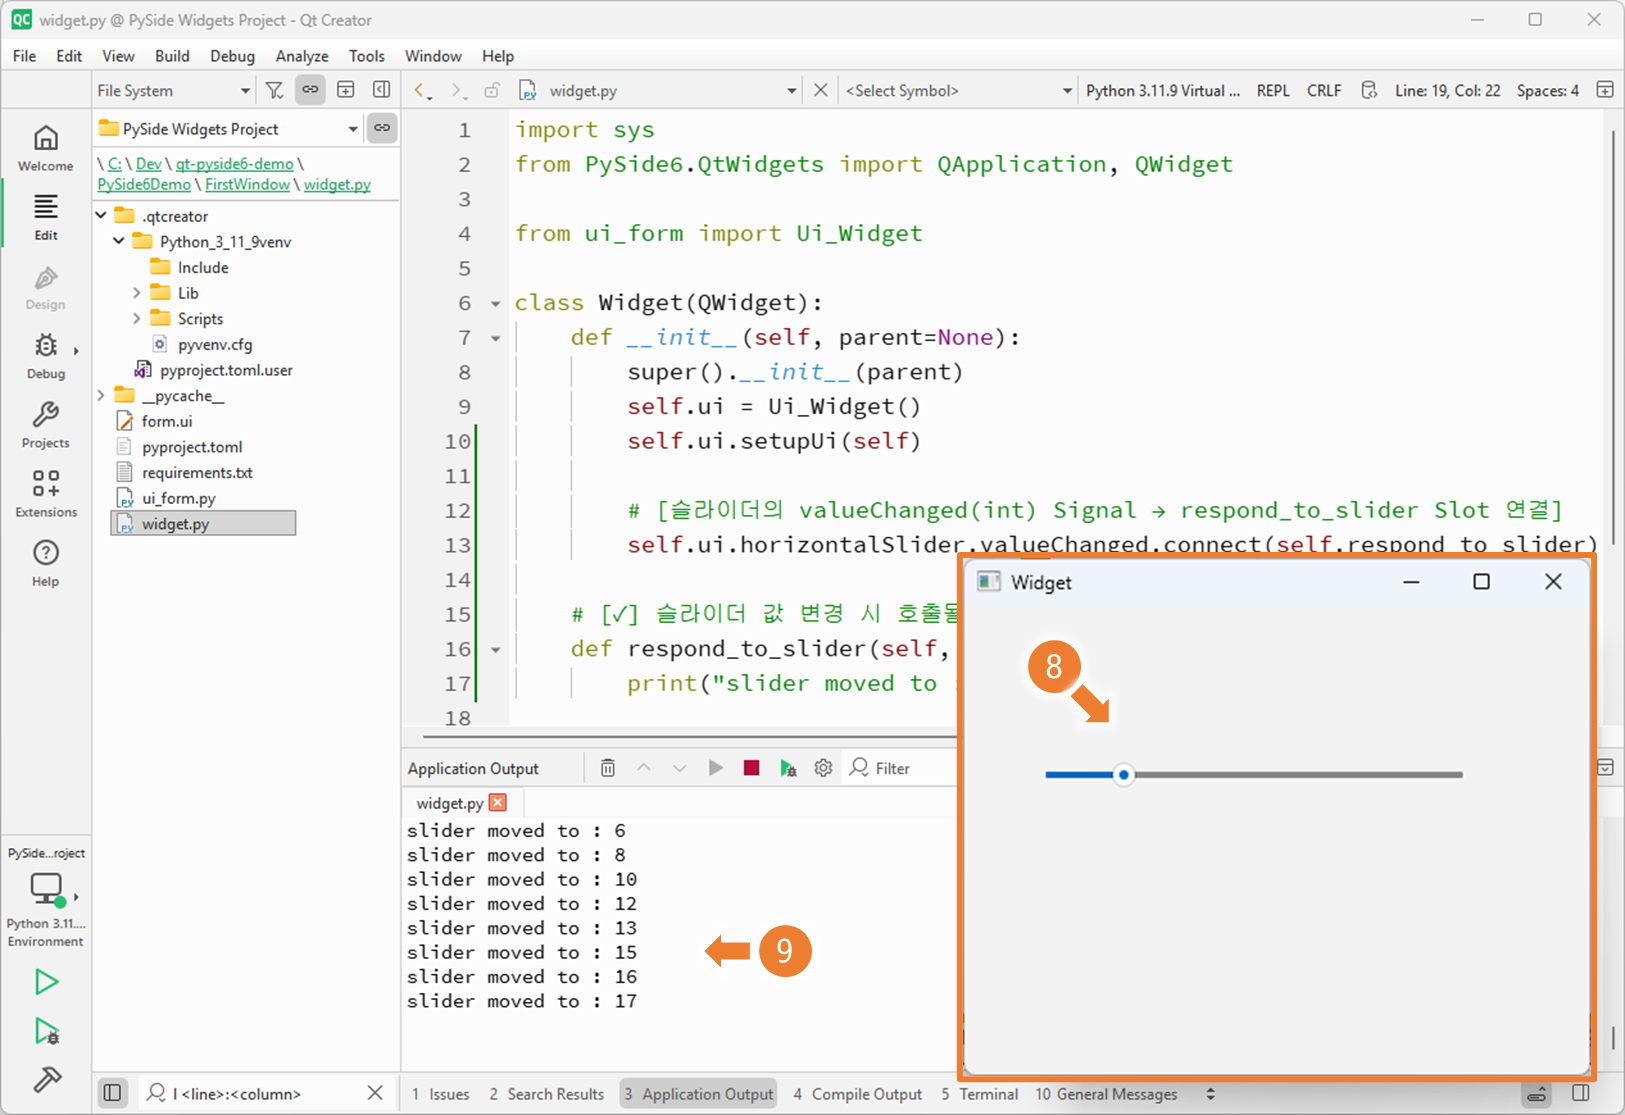Open Edit mode in the sidebar
1625x1115 pixels.
point(46,217)
